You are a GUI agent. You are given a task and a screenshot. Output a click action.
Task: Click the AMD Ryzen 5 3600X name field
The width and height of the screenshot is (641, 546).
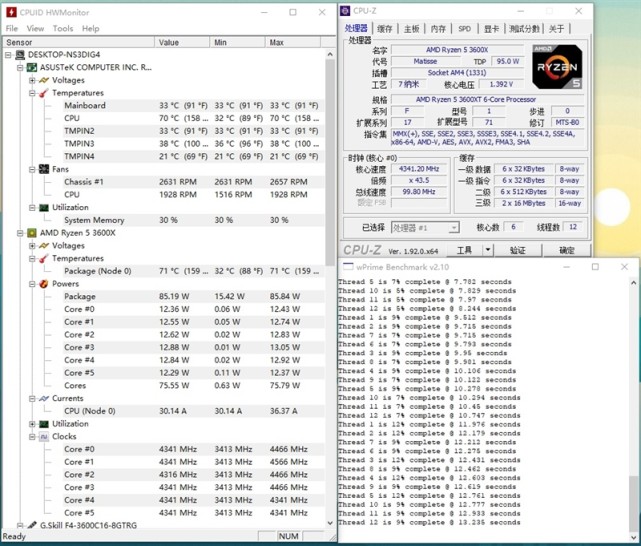457,50
